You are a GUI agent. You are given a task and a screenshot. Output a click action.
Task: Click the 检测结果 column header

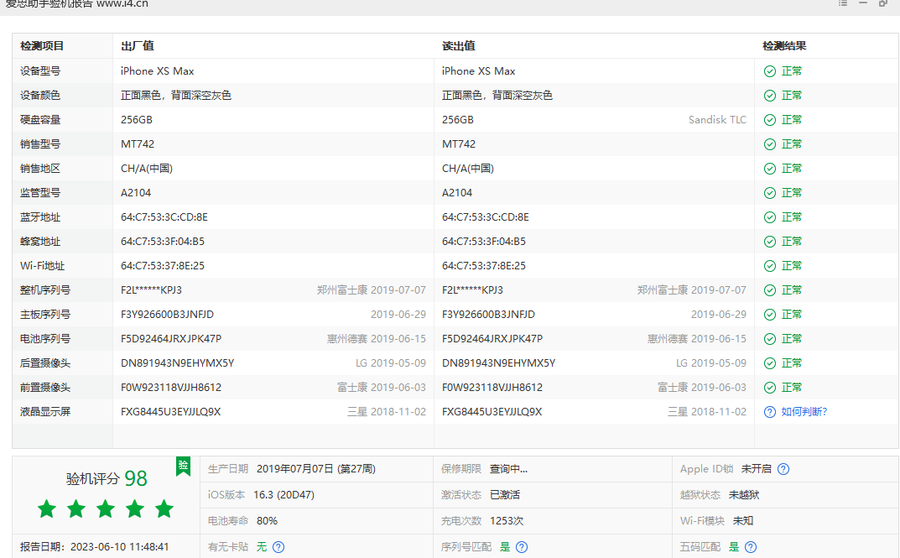point(784,46)
